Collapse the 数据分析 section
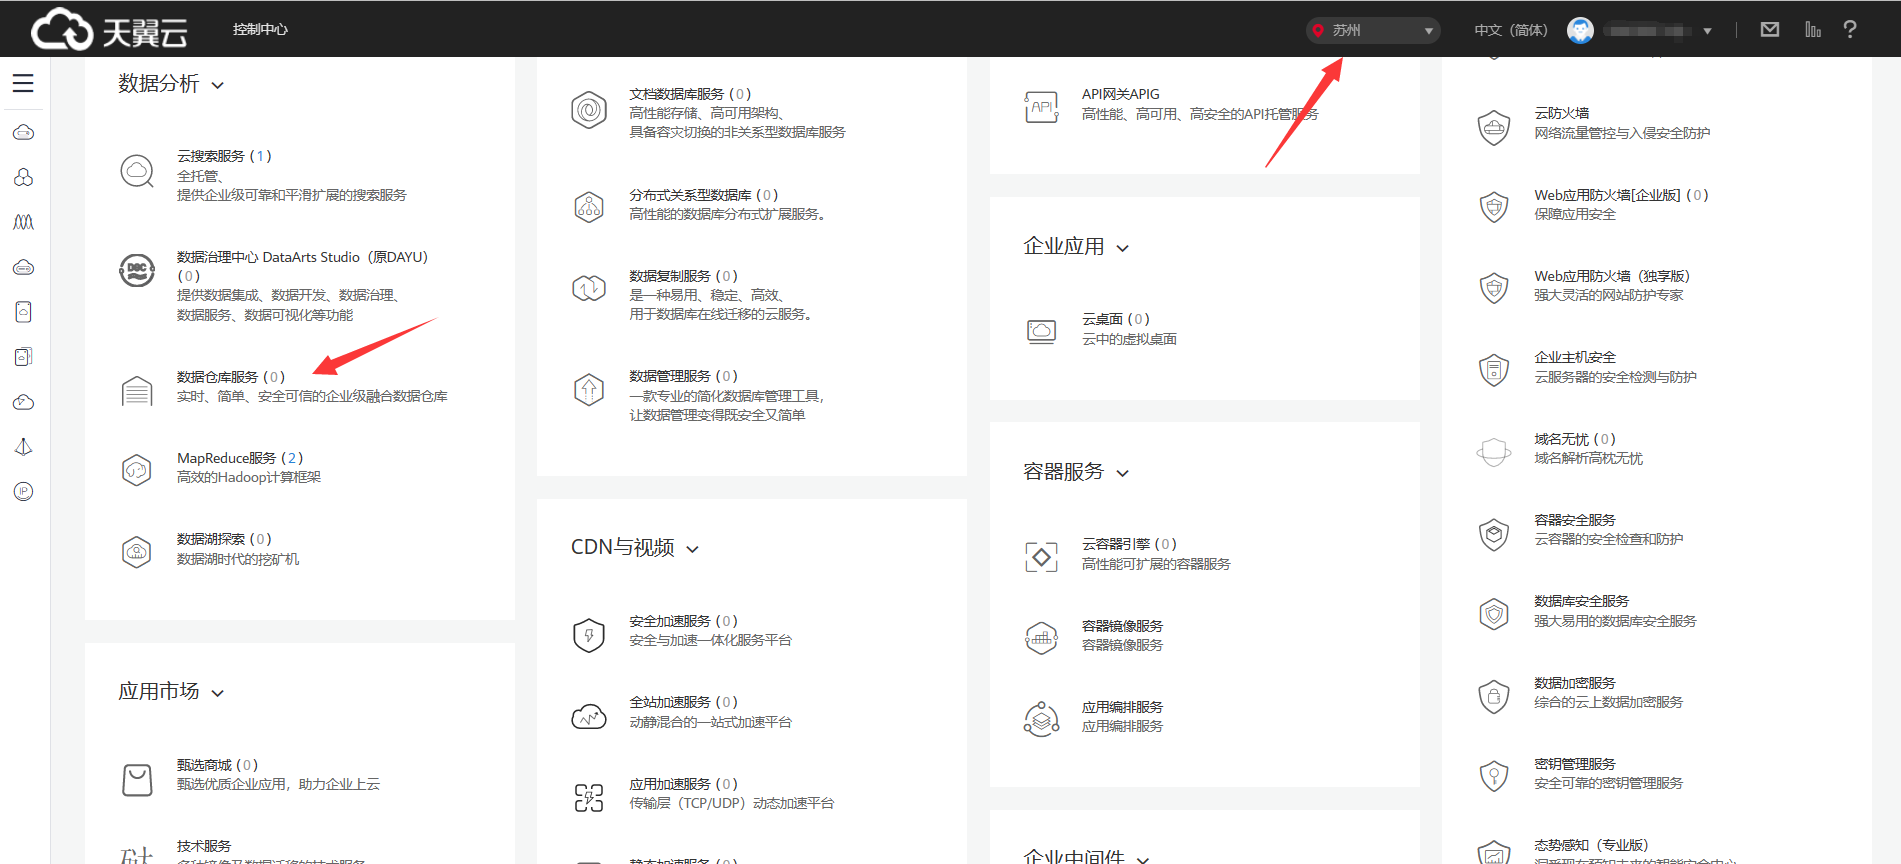This screenshot has height=864, width=1901. pos(218,85)
